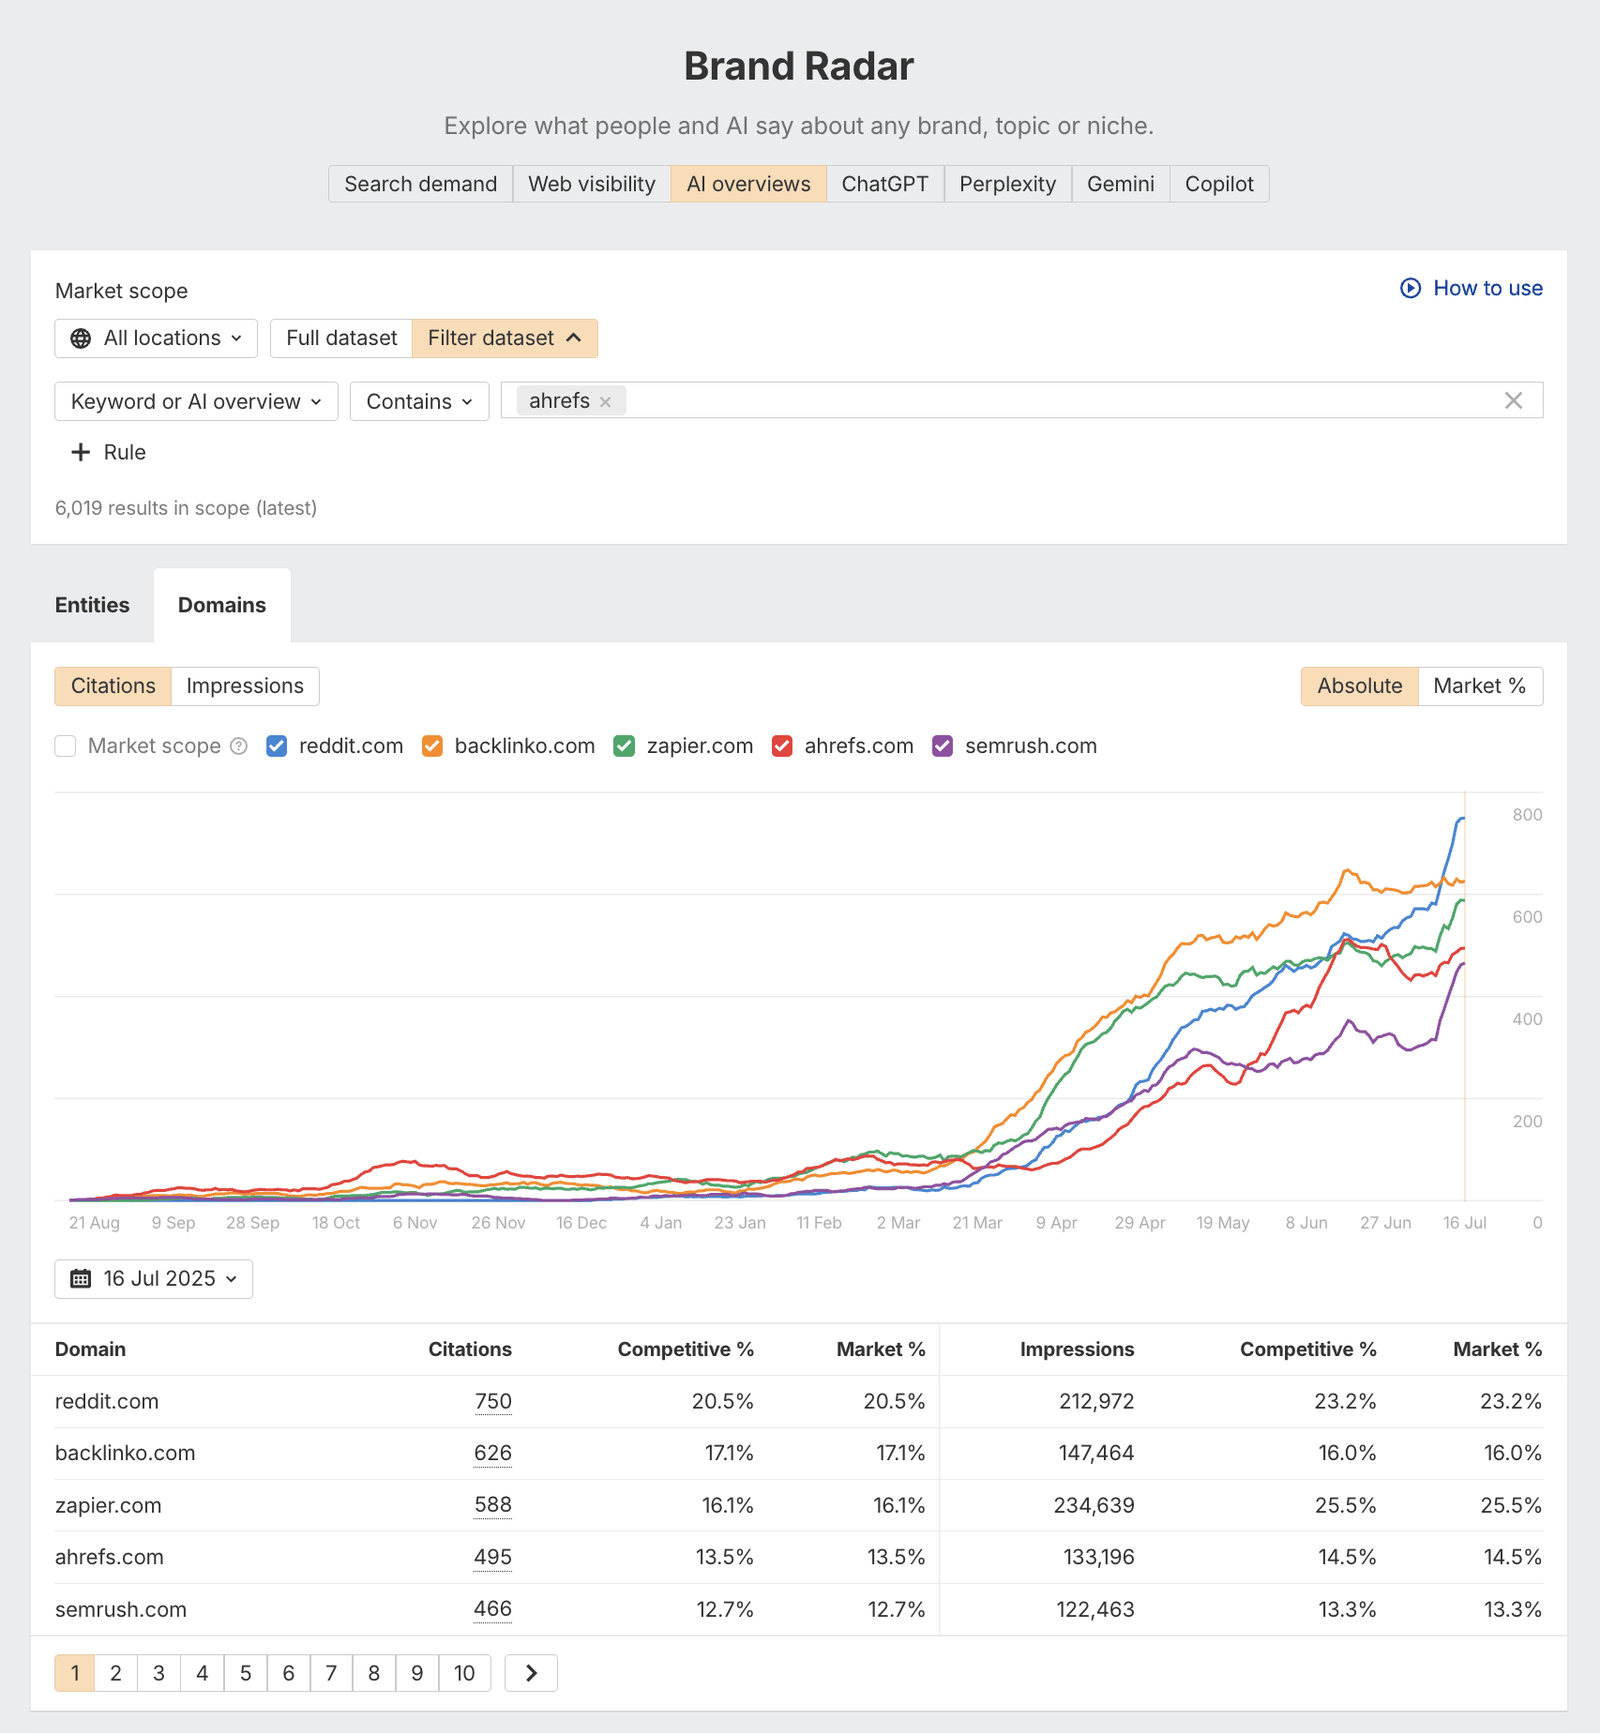Viewport: 1600px width, 1733px height.
Task: Remove the ahrefs keyword tag
Action: [605, 401]
